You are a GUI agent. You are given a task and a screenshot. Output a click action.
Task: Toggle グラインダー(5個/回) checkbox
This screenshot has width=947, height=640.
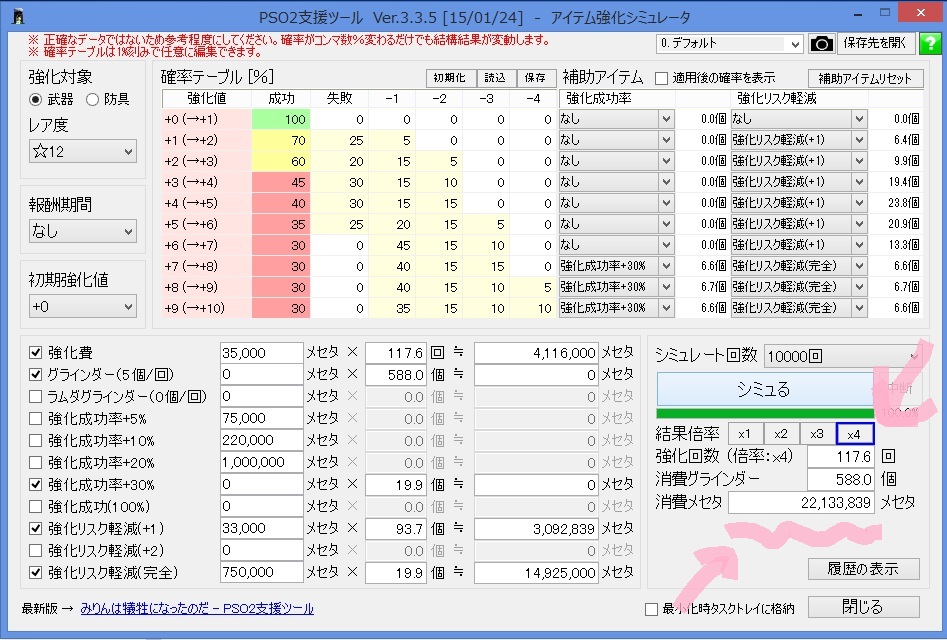(x=36, y=374)
